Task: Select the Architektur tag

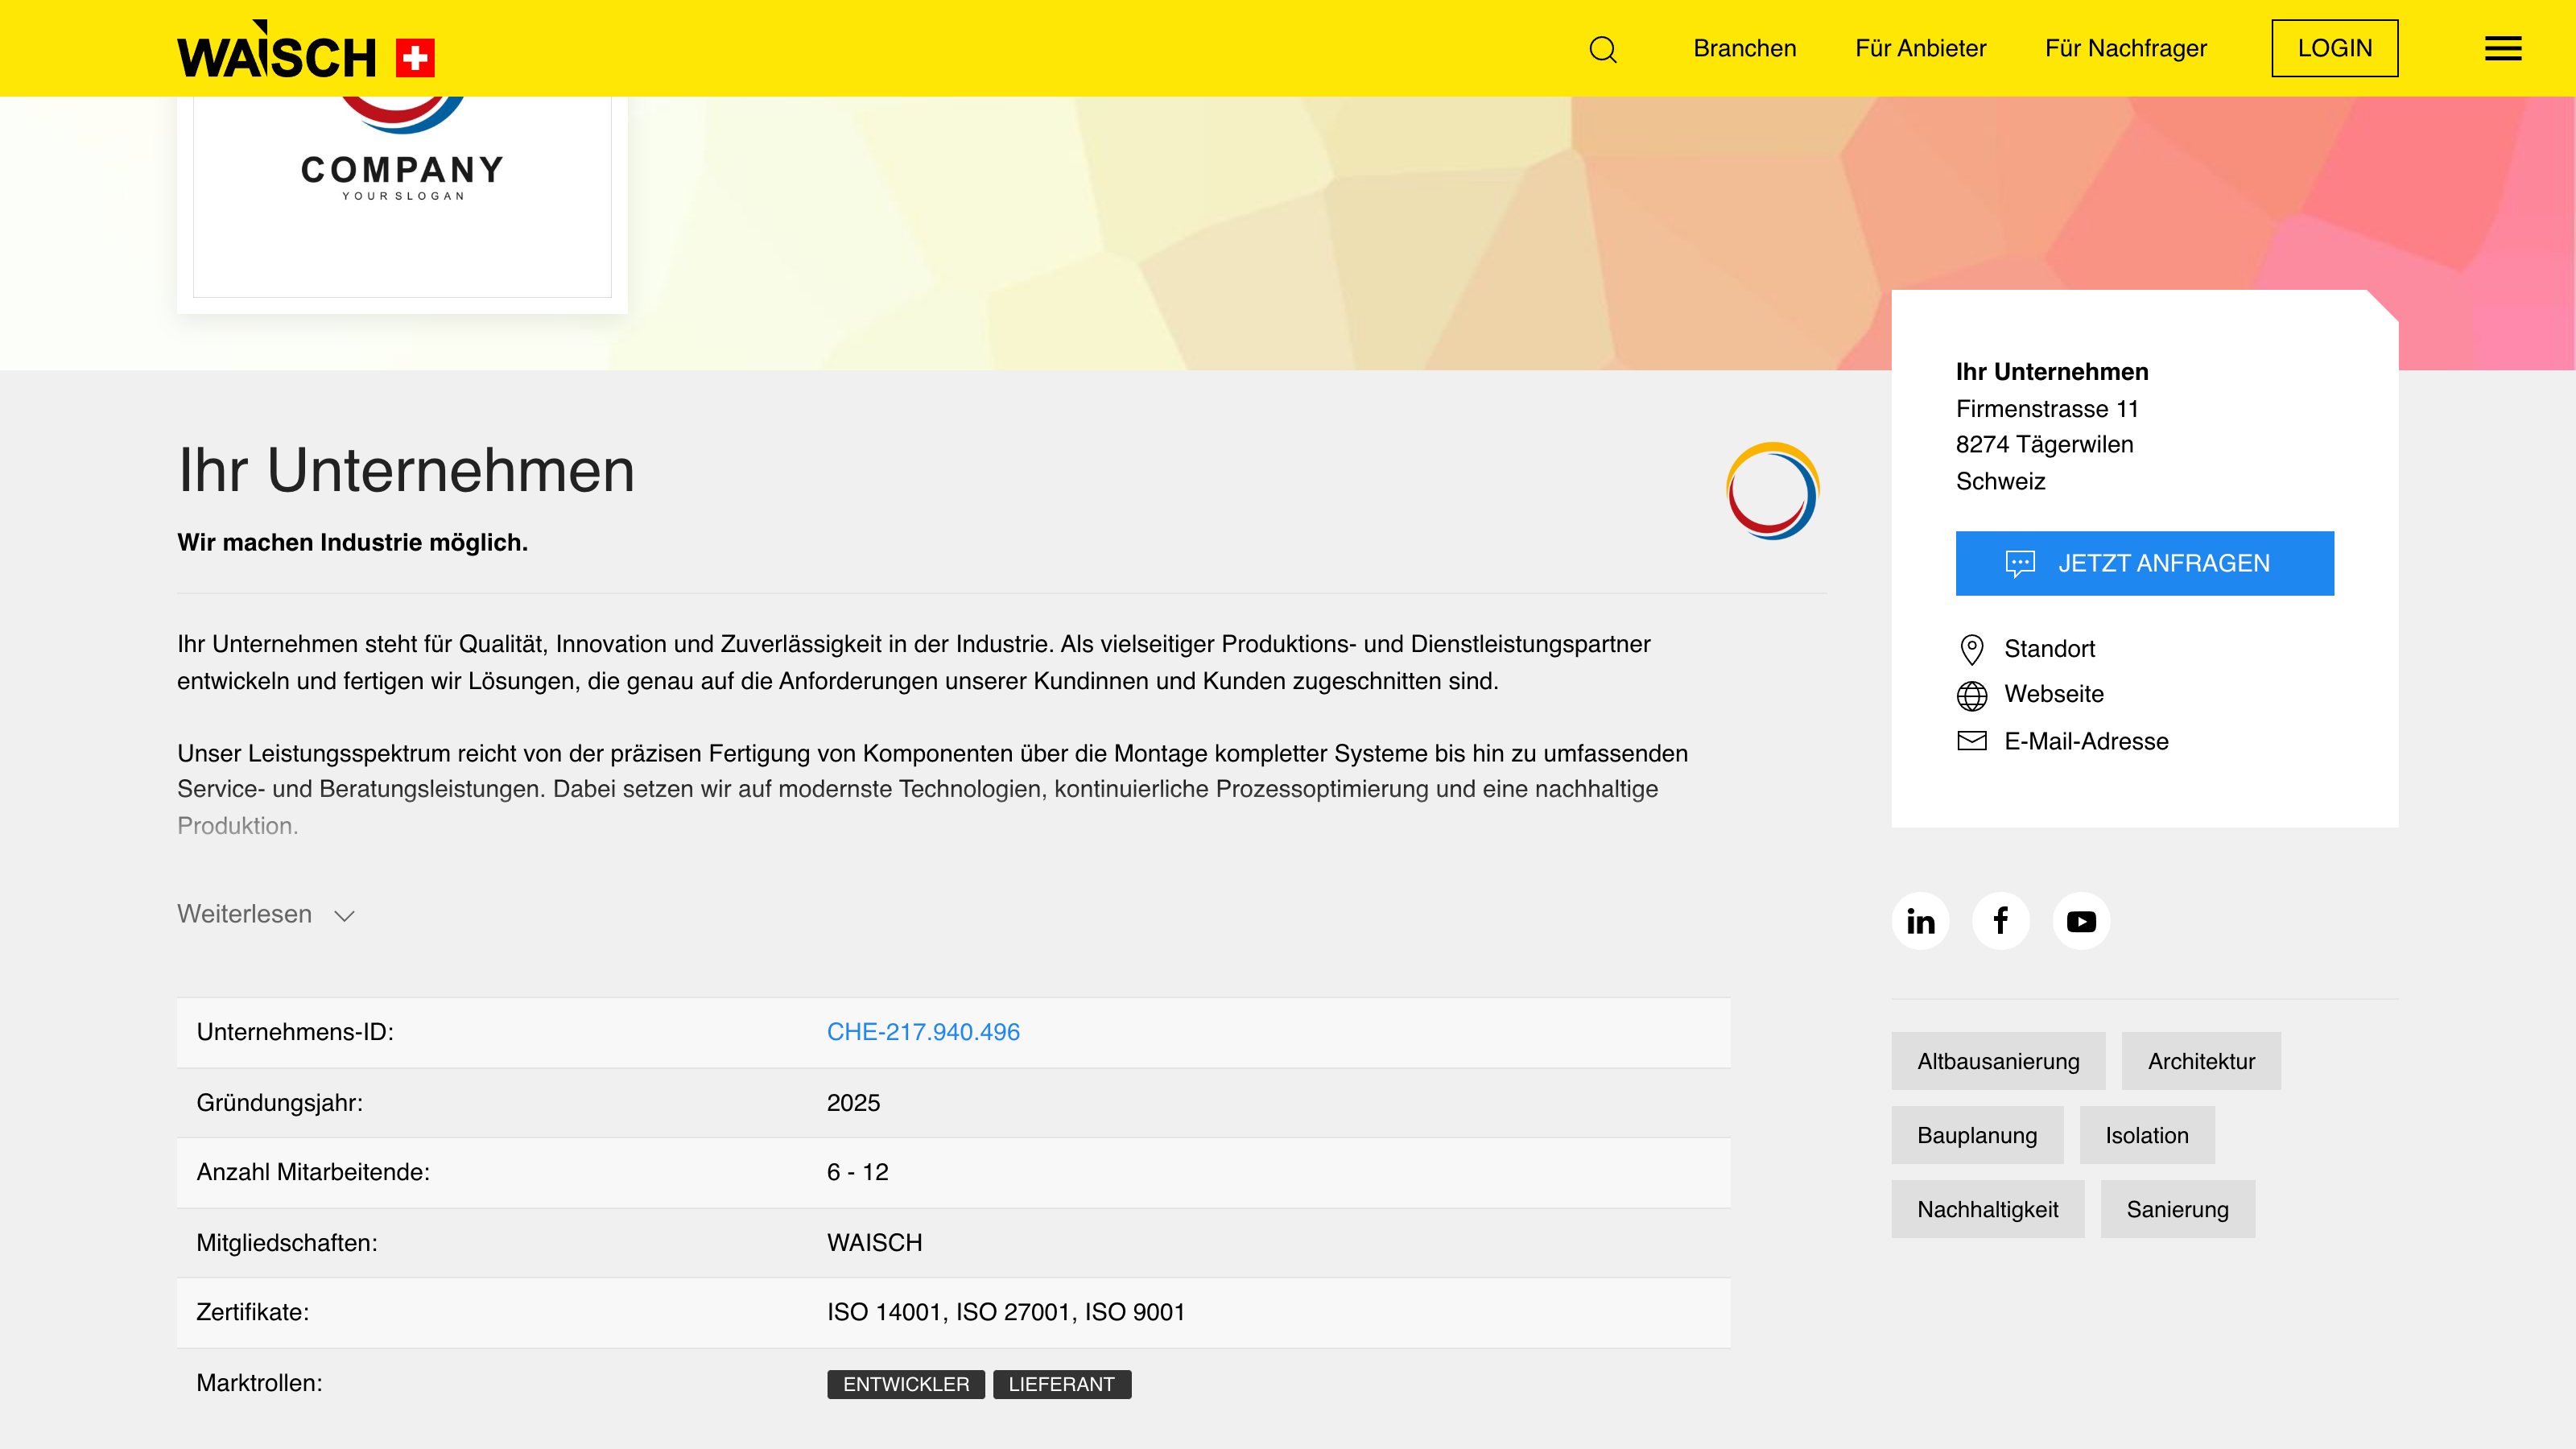Action: pos(2200,1061)
